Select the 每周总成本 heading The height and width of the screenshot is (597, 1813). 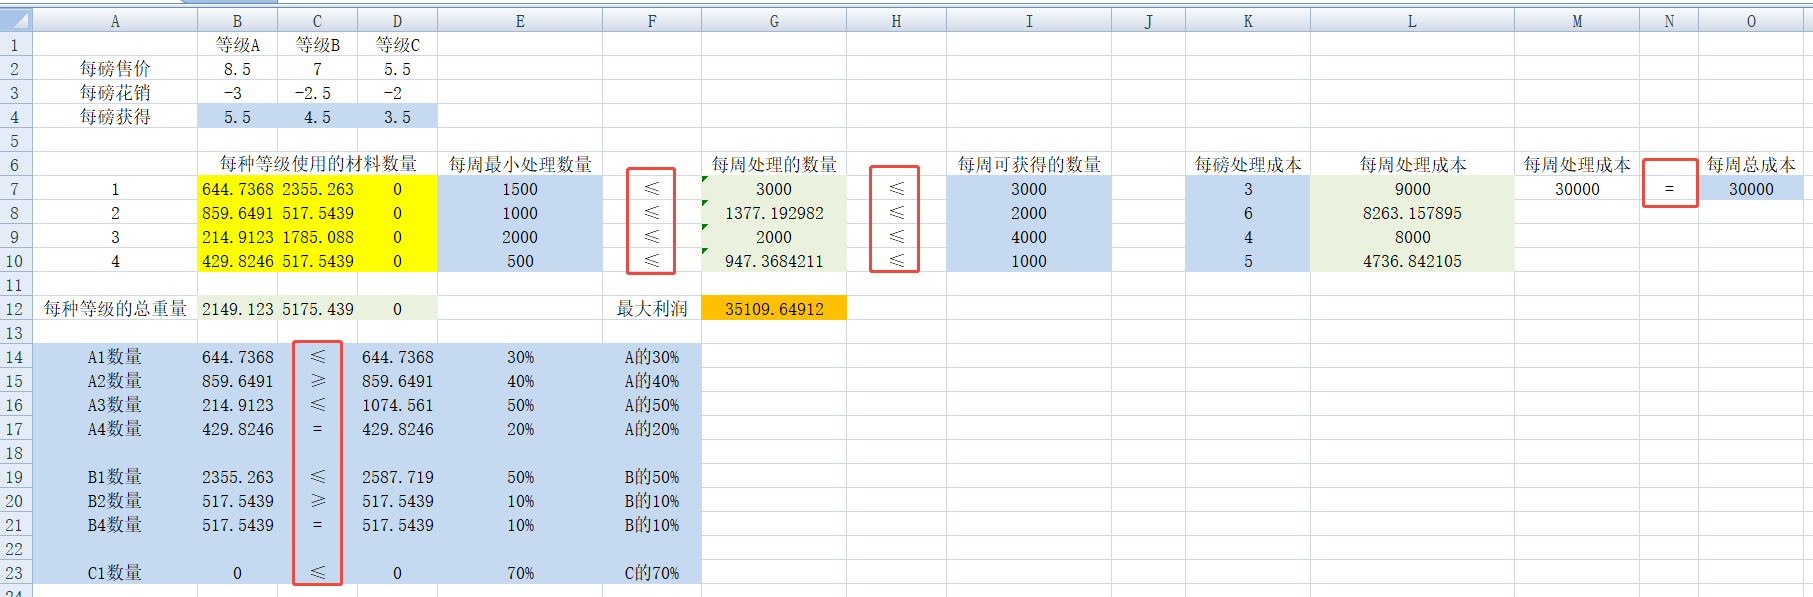point(1751,164)
